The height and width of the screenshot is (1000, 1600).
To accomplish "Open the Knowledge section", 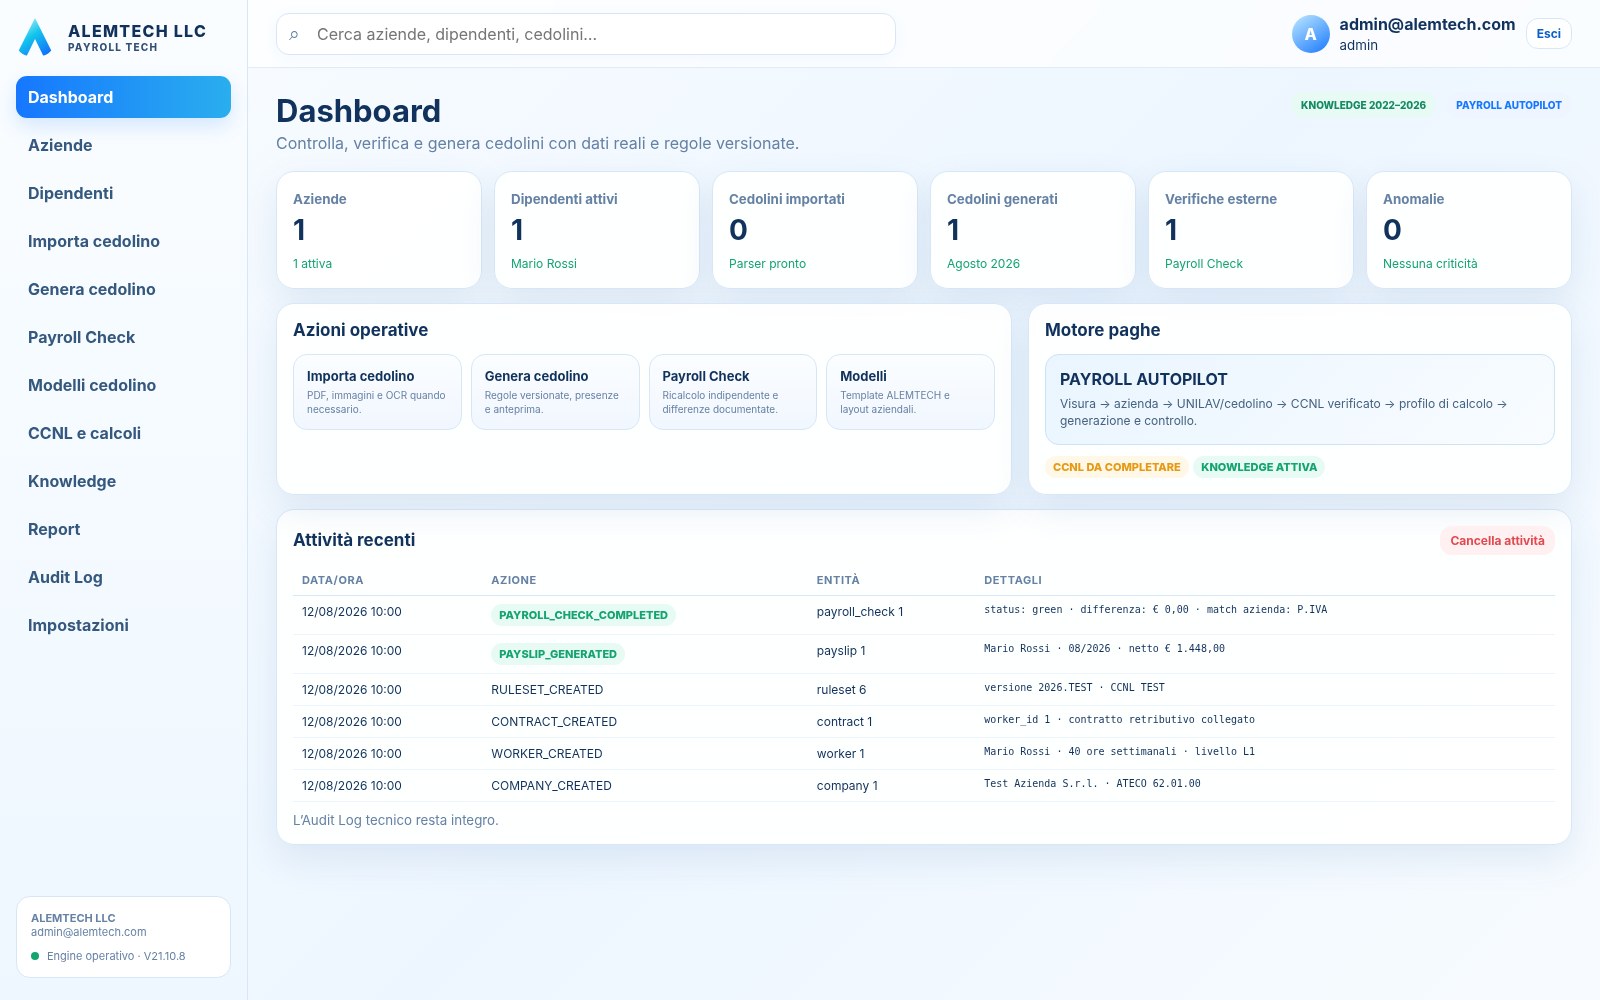I will coord(123,481).
